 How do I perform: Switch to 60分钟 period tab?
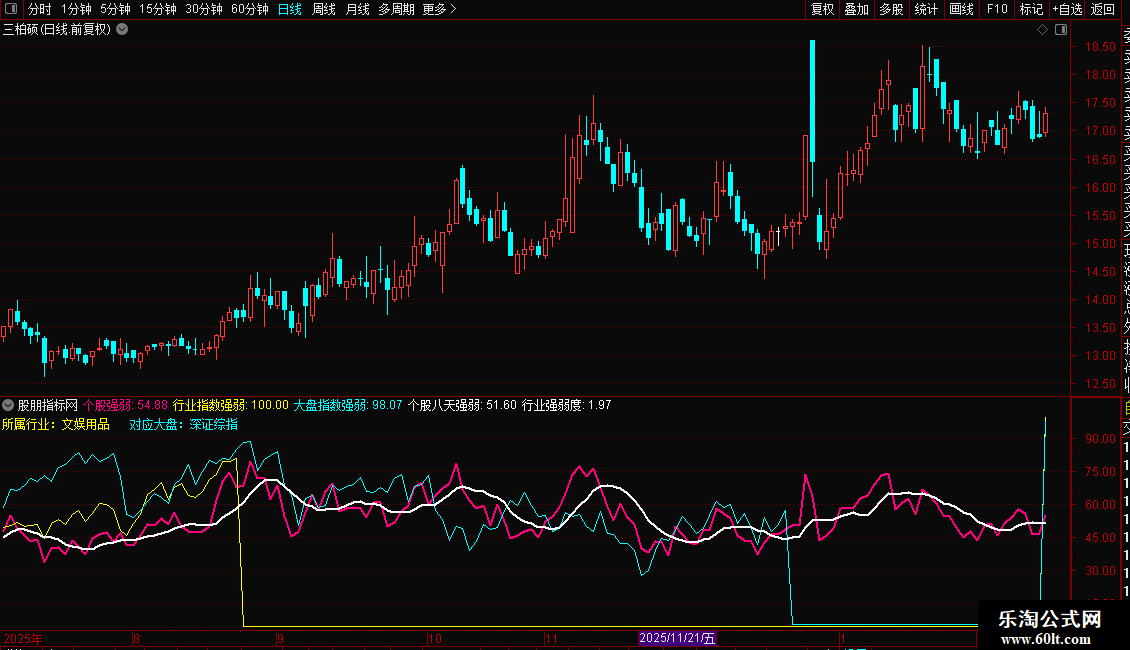[x=249, y=9]
